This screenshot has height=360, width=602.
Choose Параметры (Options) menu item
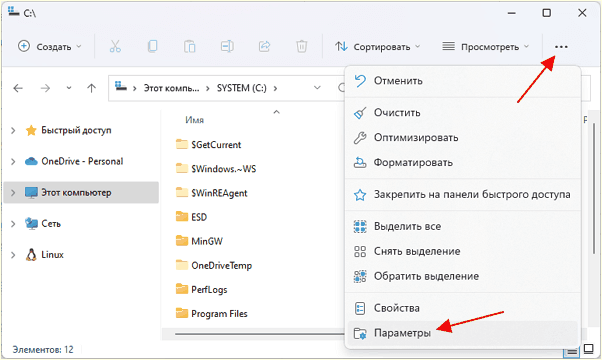click(463, 333)
